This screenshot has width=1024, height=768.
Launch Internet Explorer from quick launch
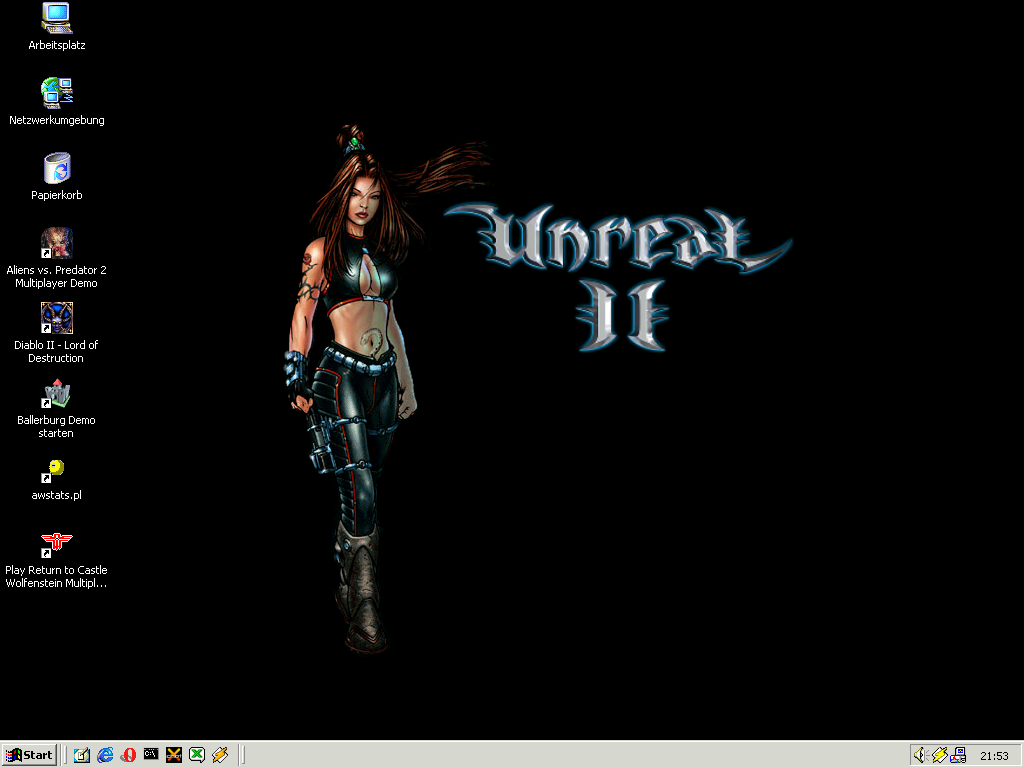[x=105, y=755]
